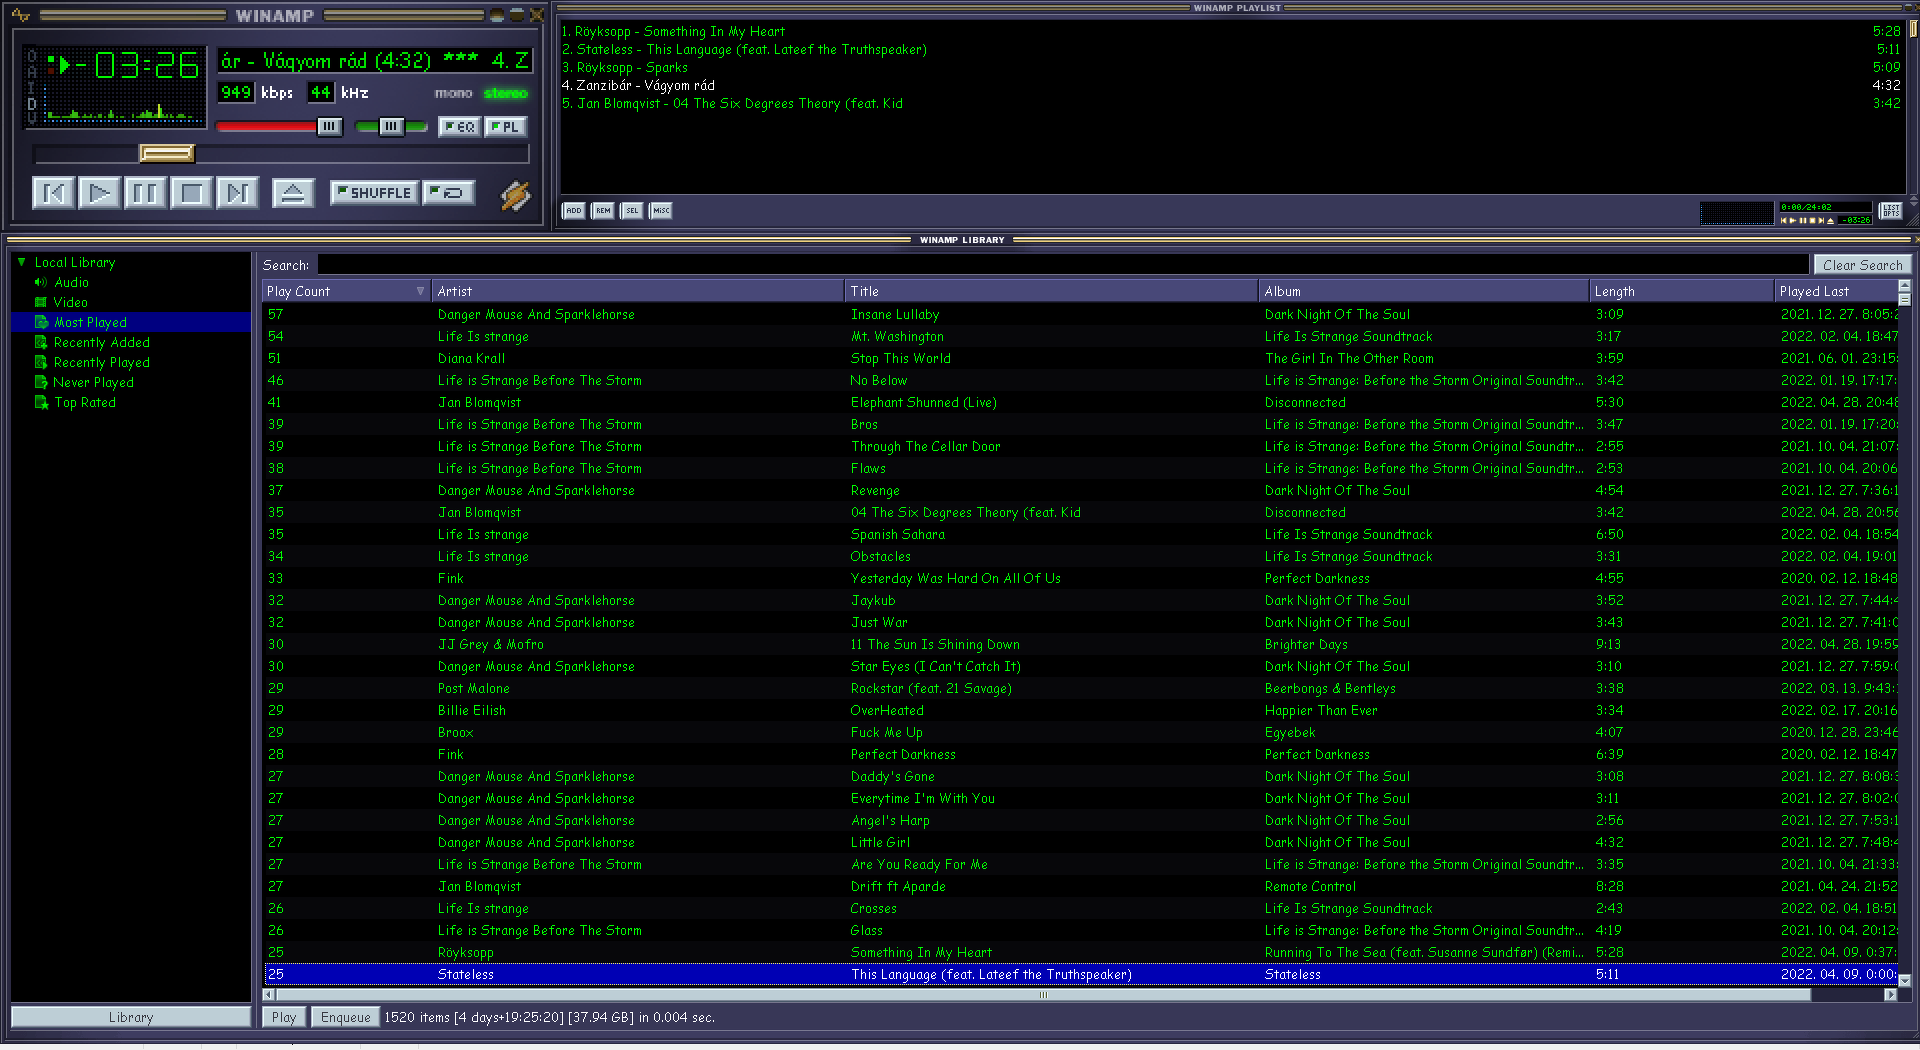
Task: Open the Winamp main menu icon in title bar
Action: [20, 15]
